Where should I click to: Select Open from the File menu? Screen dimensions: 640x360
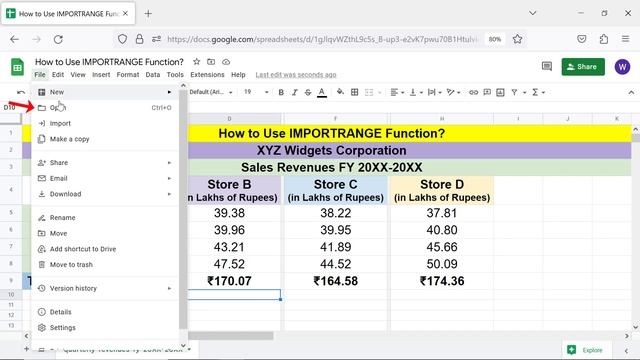(105, 108)
